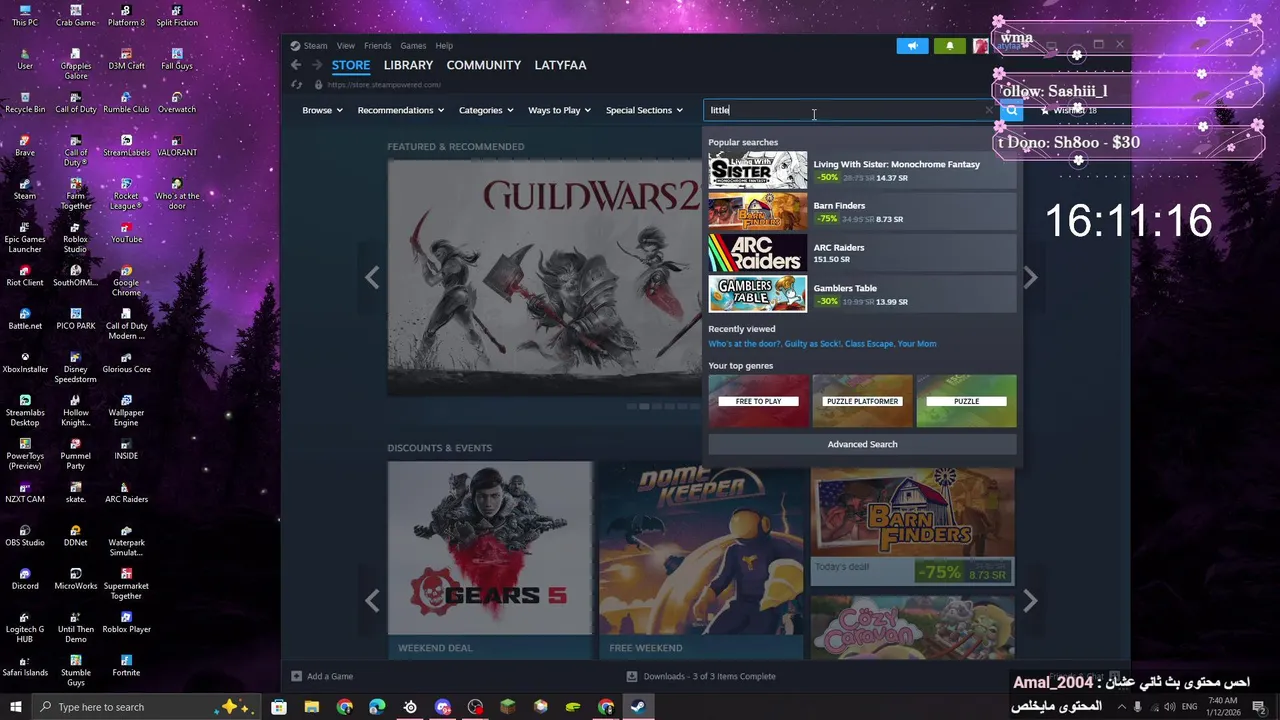Click the Add a Game plus icon

tap(296, 676)
